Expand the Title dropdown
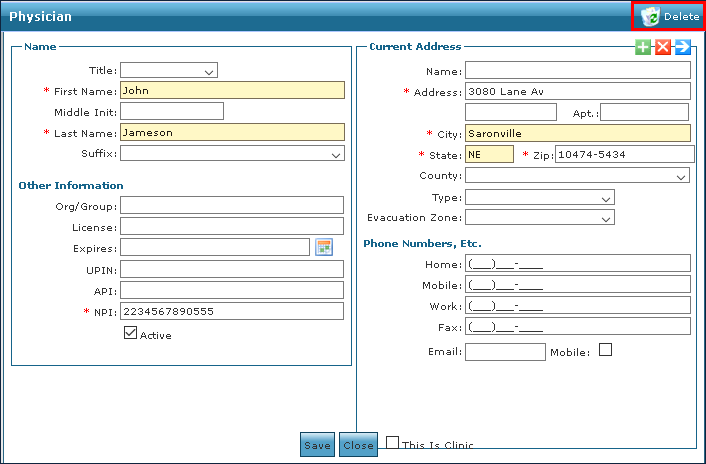 tap(169, 71)
